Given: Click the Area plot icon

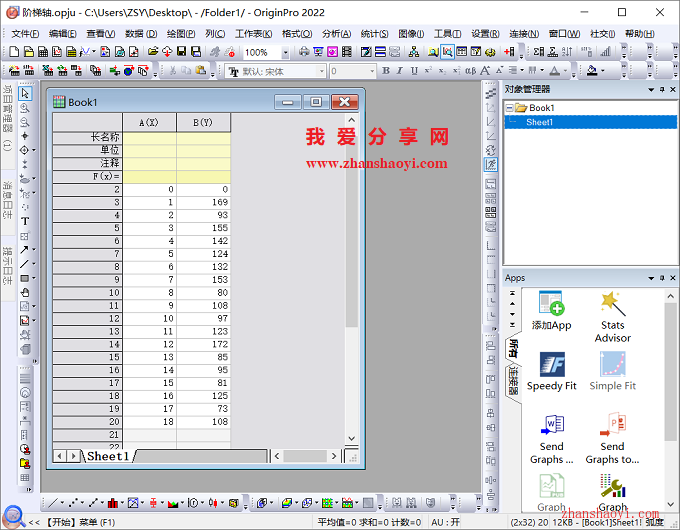Looking at the screenshot, I should 173,503.
